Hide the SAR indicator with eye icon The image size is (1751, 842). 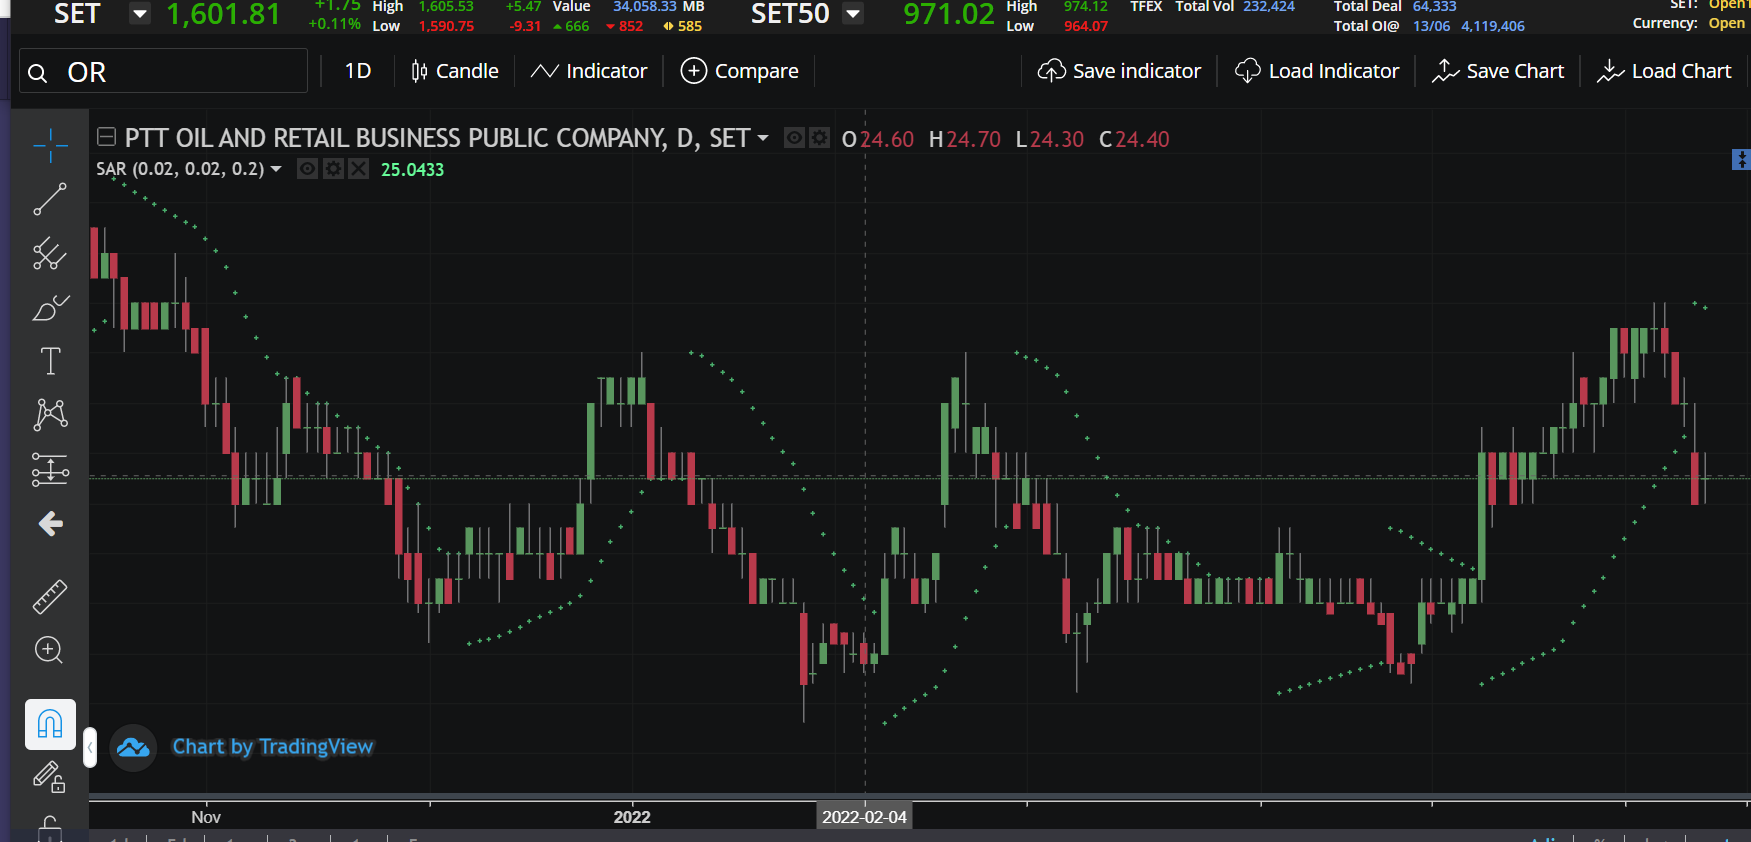tap(308, 169)
